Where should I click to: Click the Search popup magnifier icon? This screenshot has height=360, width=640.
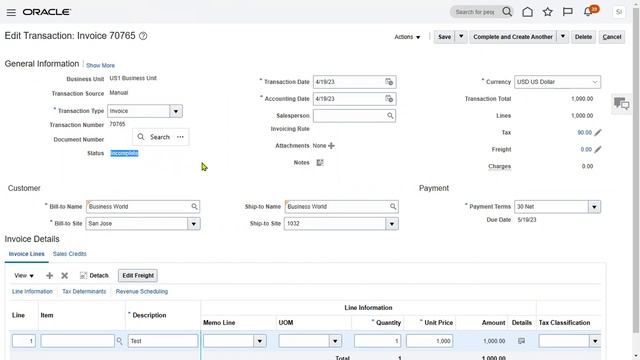[141, 137]
